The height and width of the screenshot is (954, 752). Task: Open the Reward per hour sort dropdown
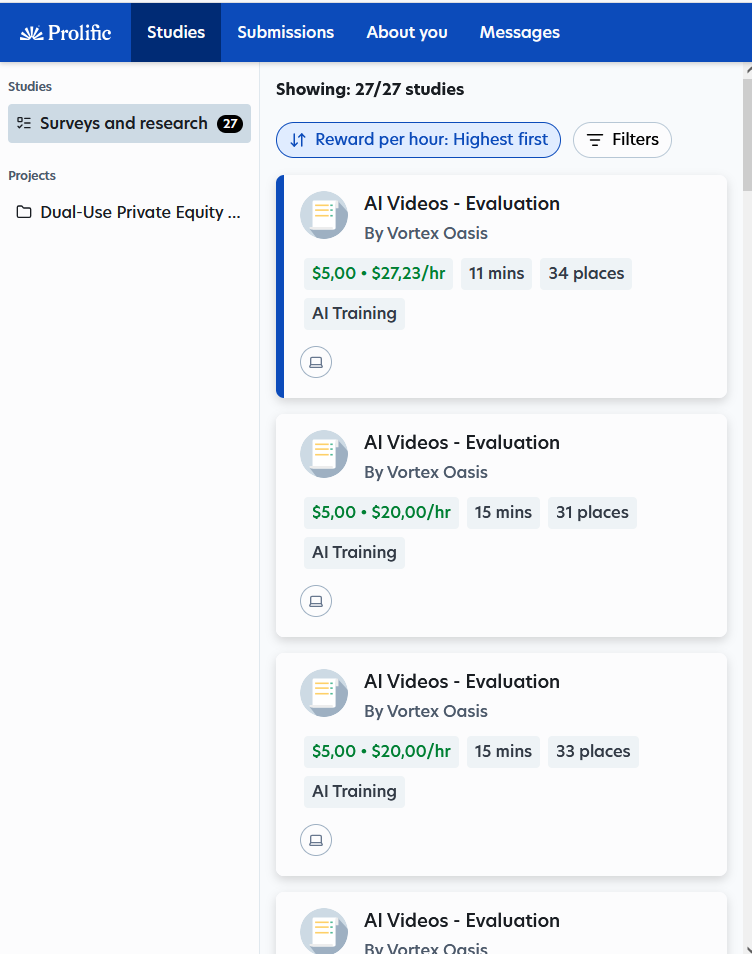pyautogui.click(x=418, y=140)
